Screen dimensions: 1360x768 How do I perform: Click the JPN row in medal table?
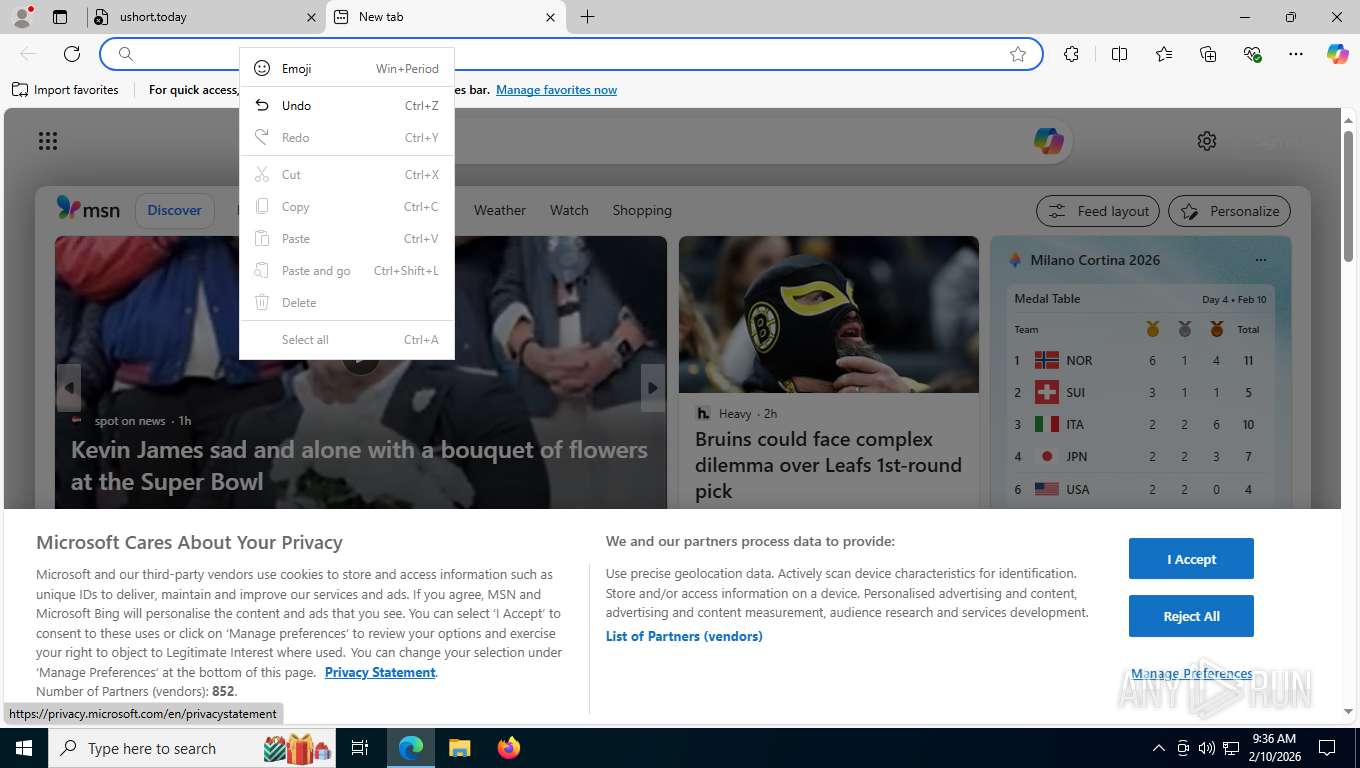[1138, 456]
